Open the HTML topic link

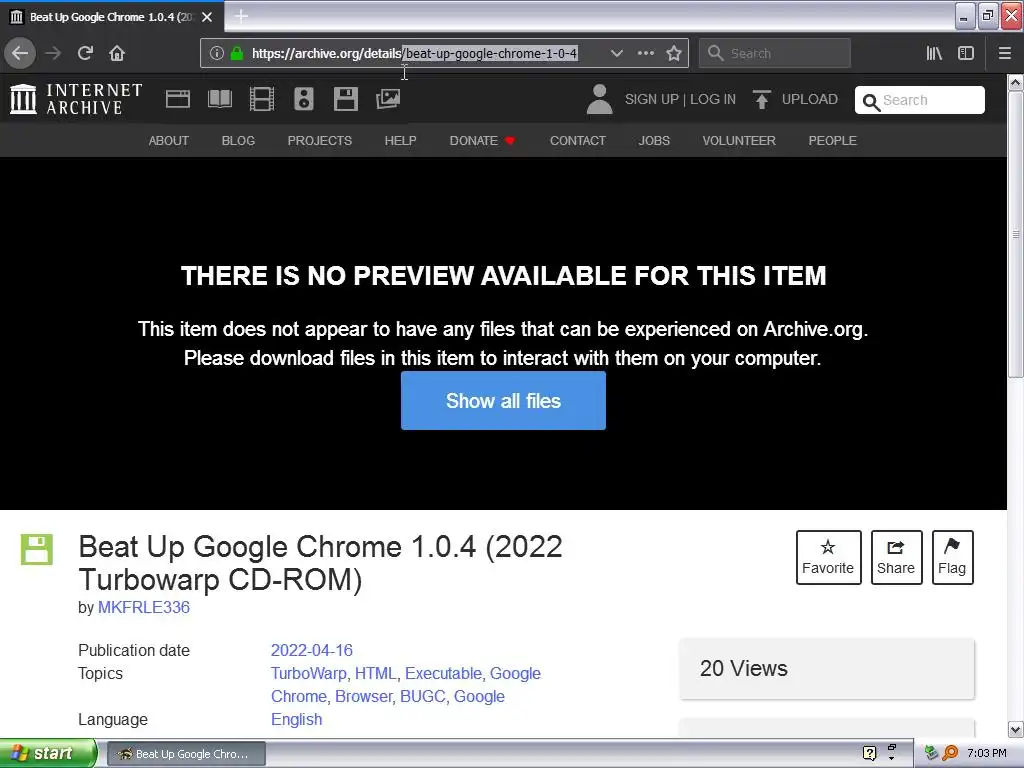[375, 673]
